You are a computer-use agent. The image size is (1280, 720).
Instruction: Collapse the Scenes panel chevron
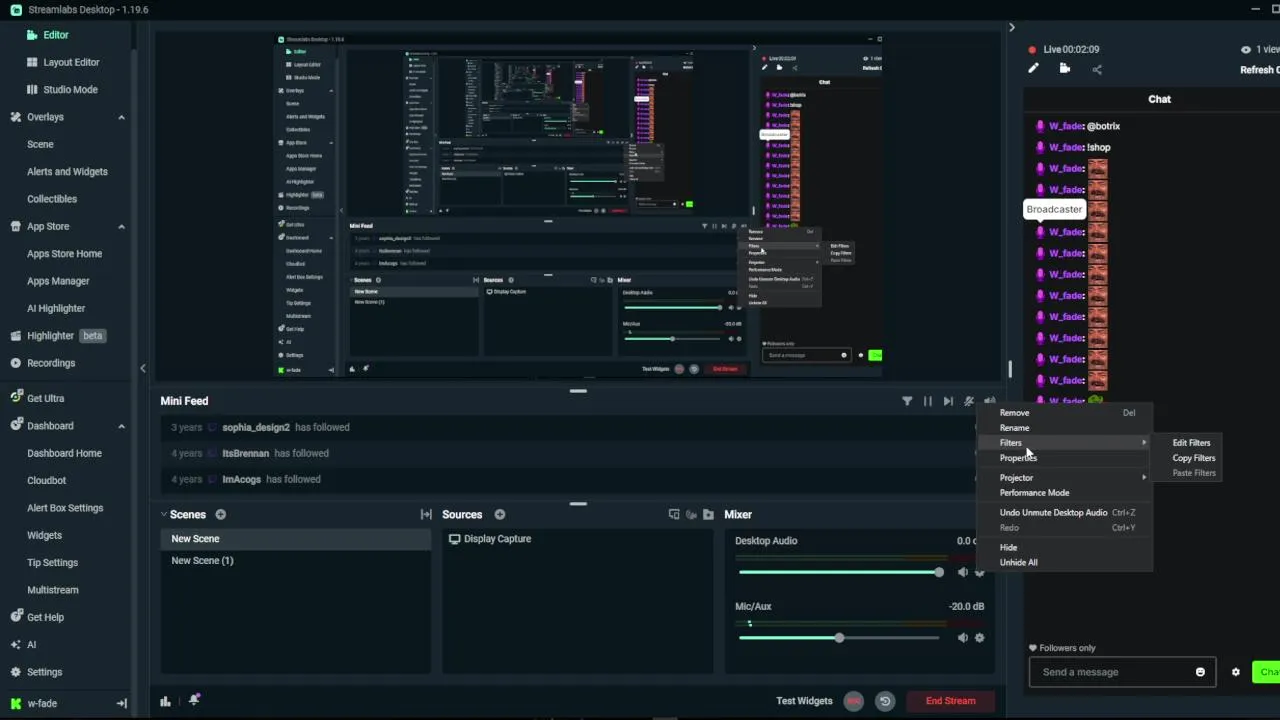164,515
